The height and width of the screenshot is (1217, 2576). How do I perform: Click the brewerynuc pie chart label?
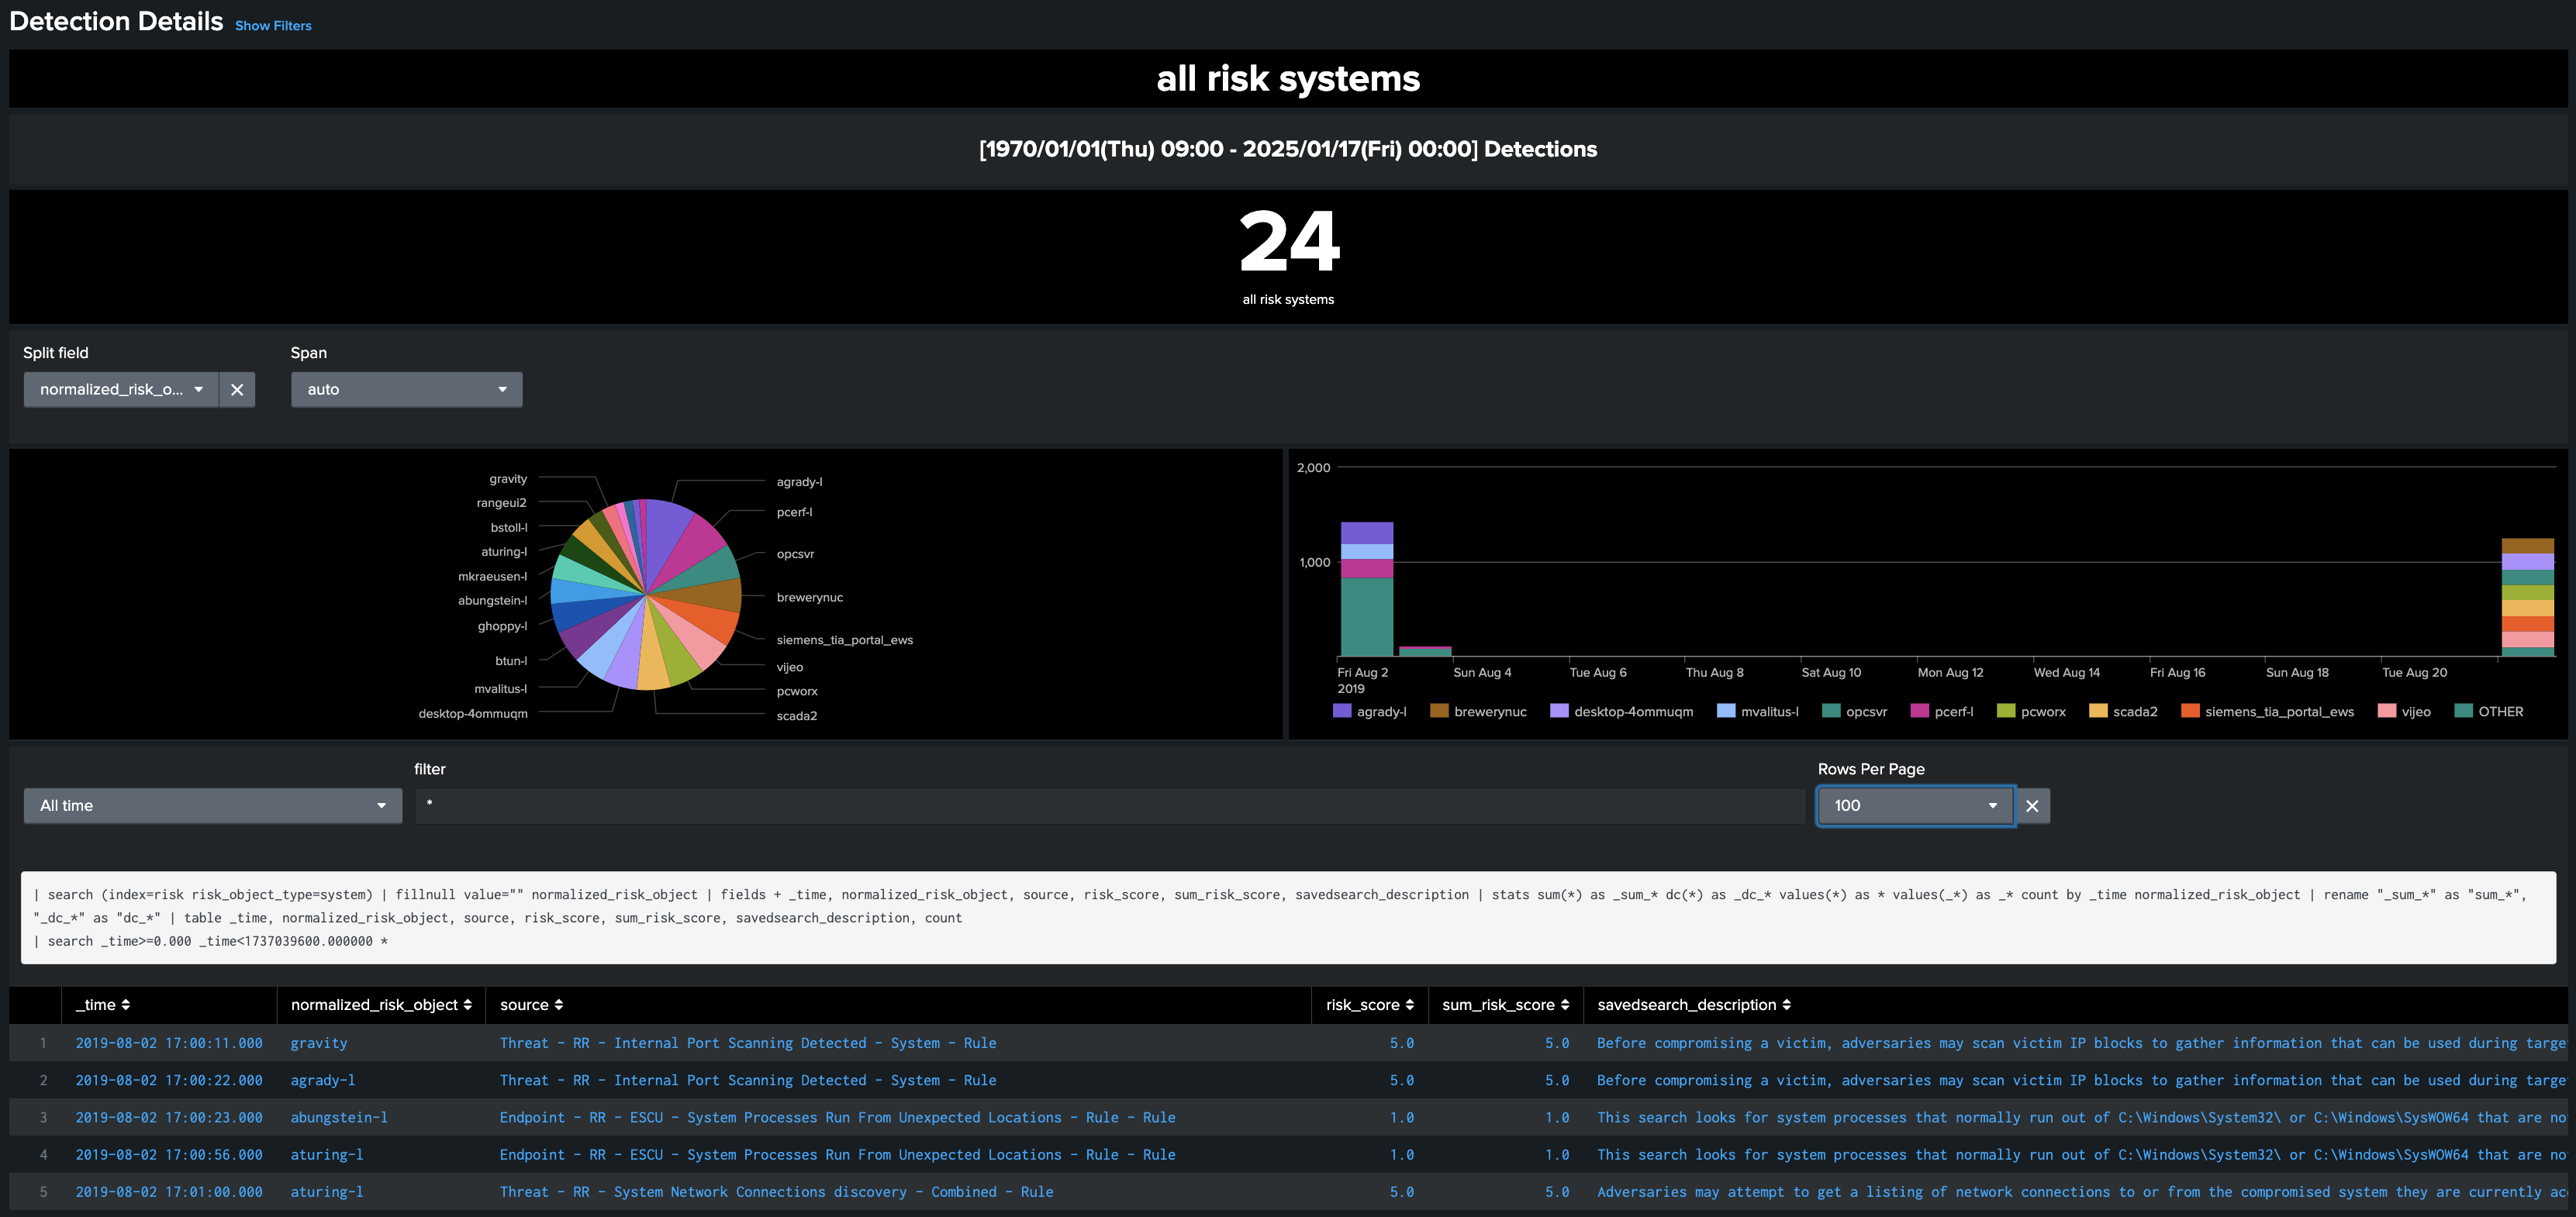point(809,598)
